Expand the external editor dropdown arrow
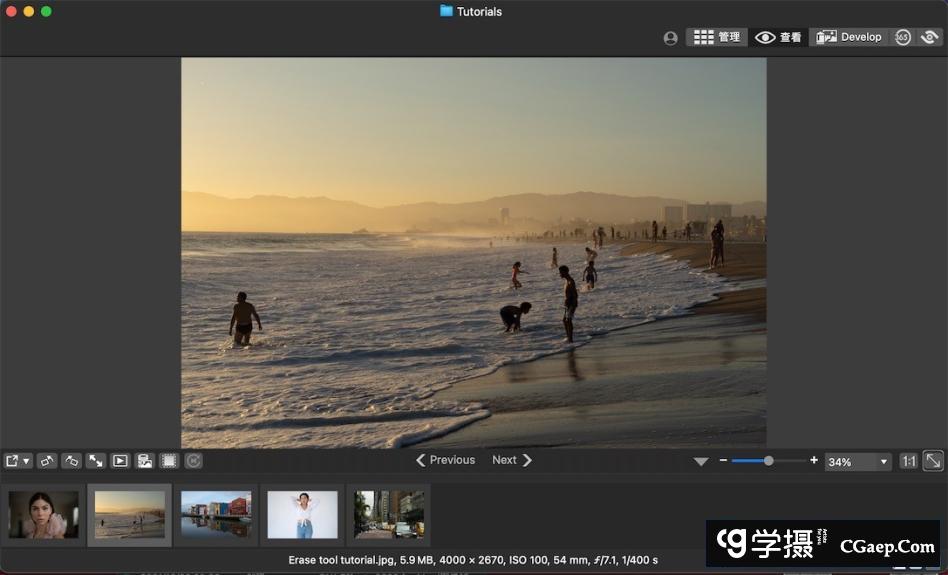The image size is (948, 575). [x=27, y=461]
